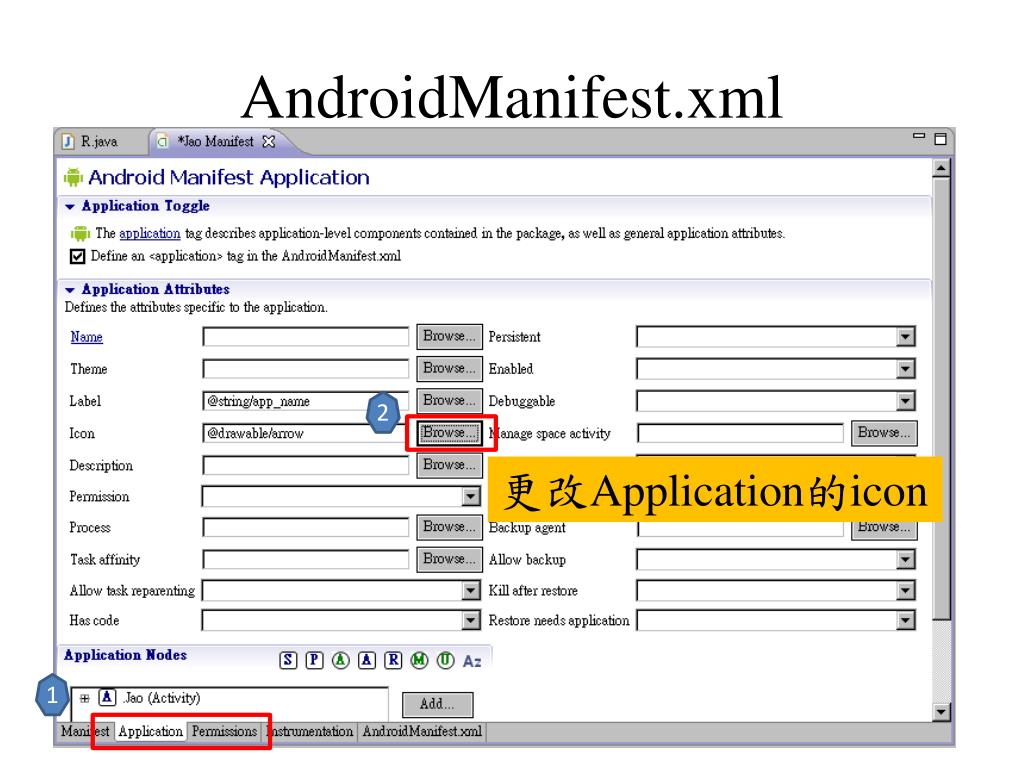The image size is (1024, 768).
Task: Toggle Define an application tag checkbox
Action: pos(77,256)
